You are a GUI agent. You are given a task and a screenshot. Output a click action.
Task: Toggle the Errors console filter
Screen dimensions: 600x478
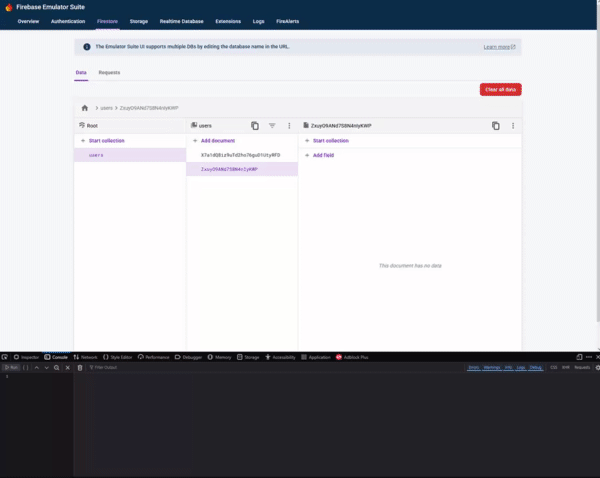coord(474,367)
